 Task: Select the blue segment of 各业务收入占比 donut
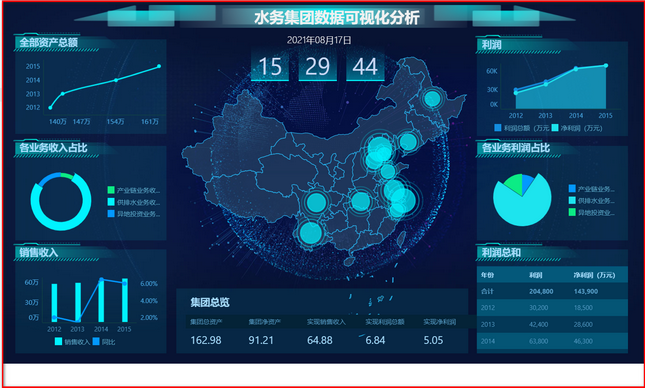(50, 179)
